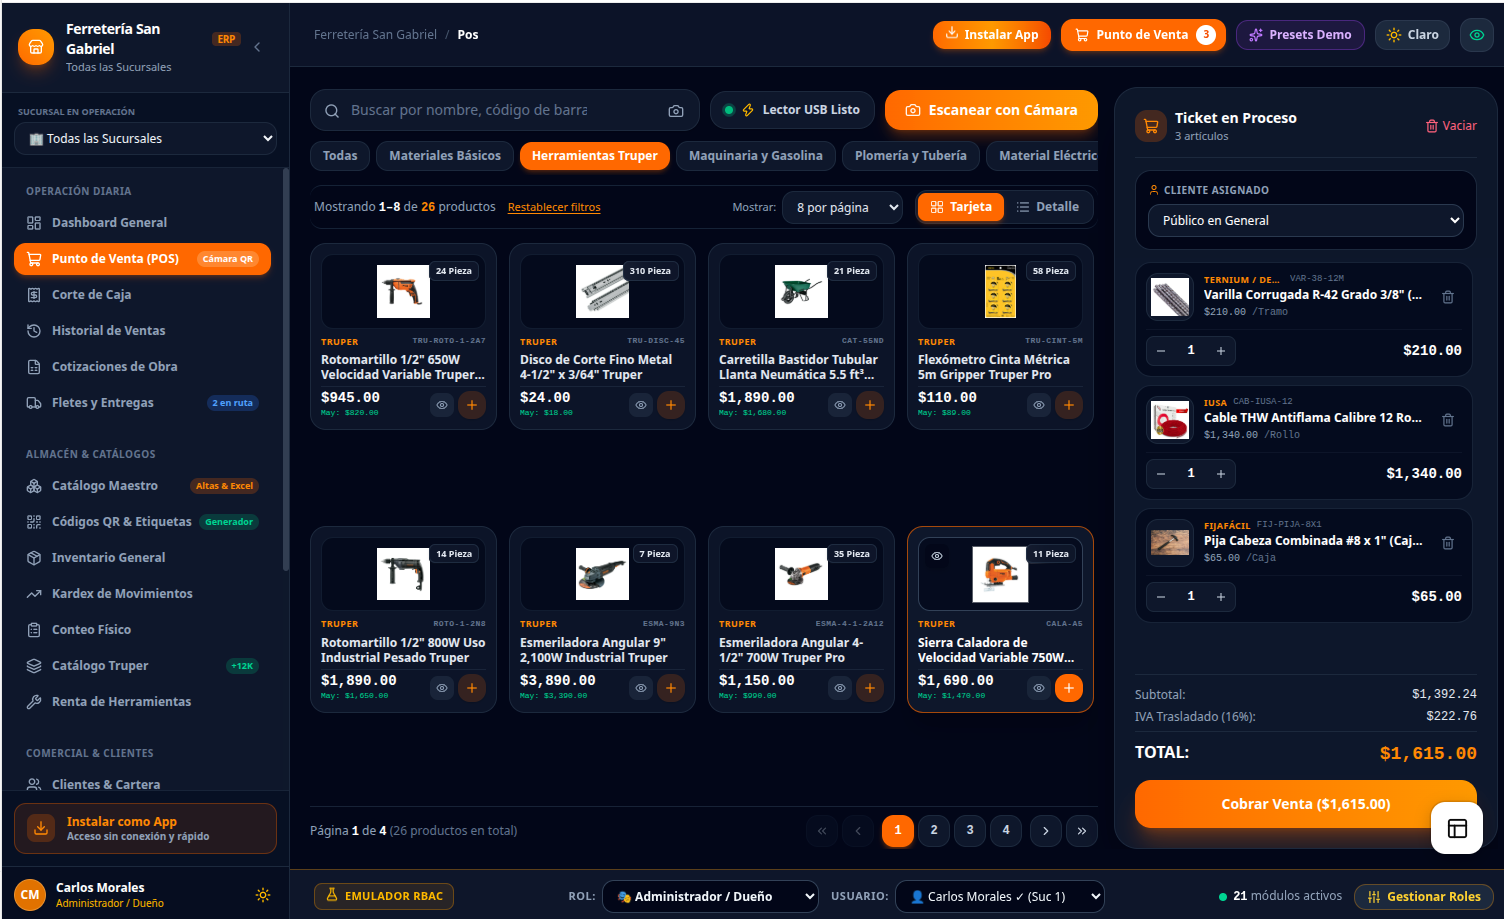Decrease Cable THW quantity with minus
Viewport: 1504px width, 919px height.
[1161, 474]
